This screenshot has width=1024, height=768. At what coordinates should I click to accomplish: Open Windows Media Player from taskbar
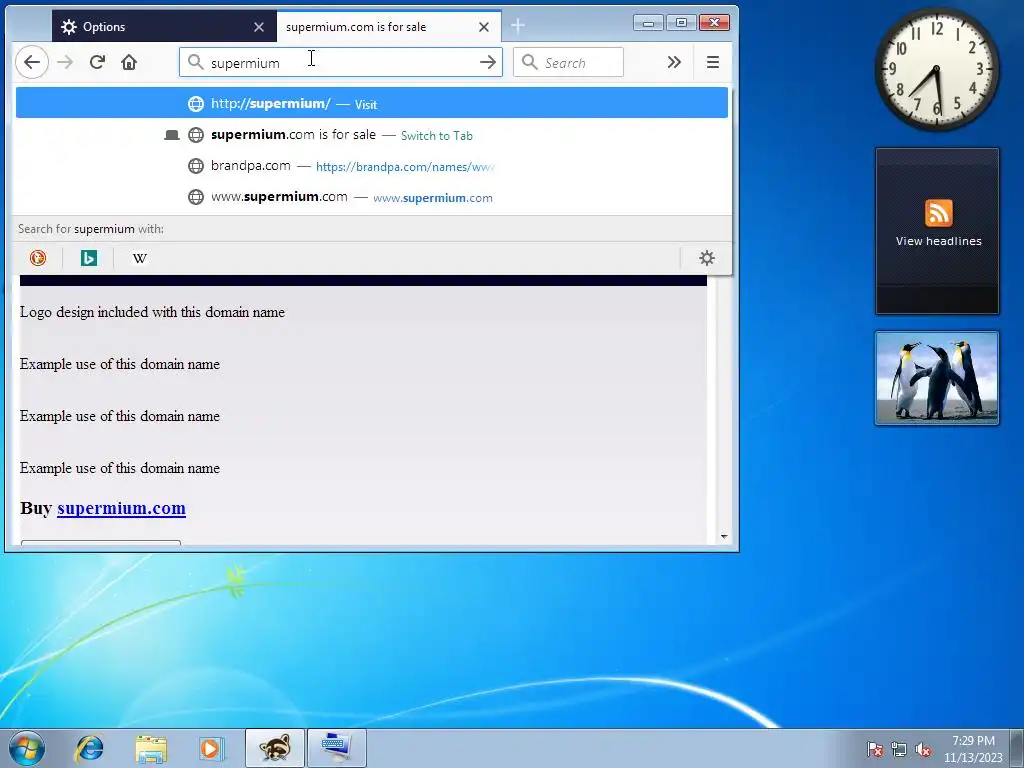[211, 748]
